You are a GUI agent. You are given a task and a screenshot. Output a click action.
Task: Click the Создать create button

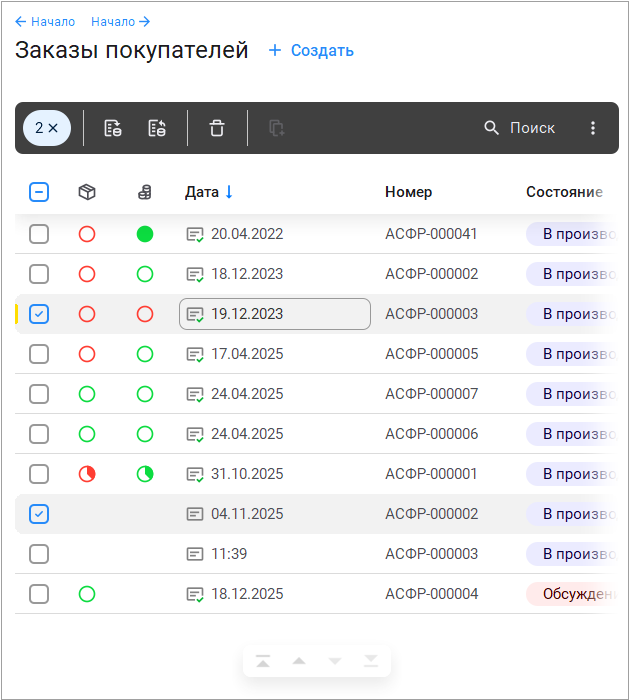click(311, 51)
